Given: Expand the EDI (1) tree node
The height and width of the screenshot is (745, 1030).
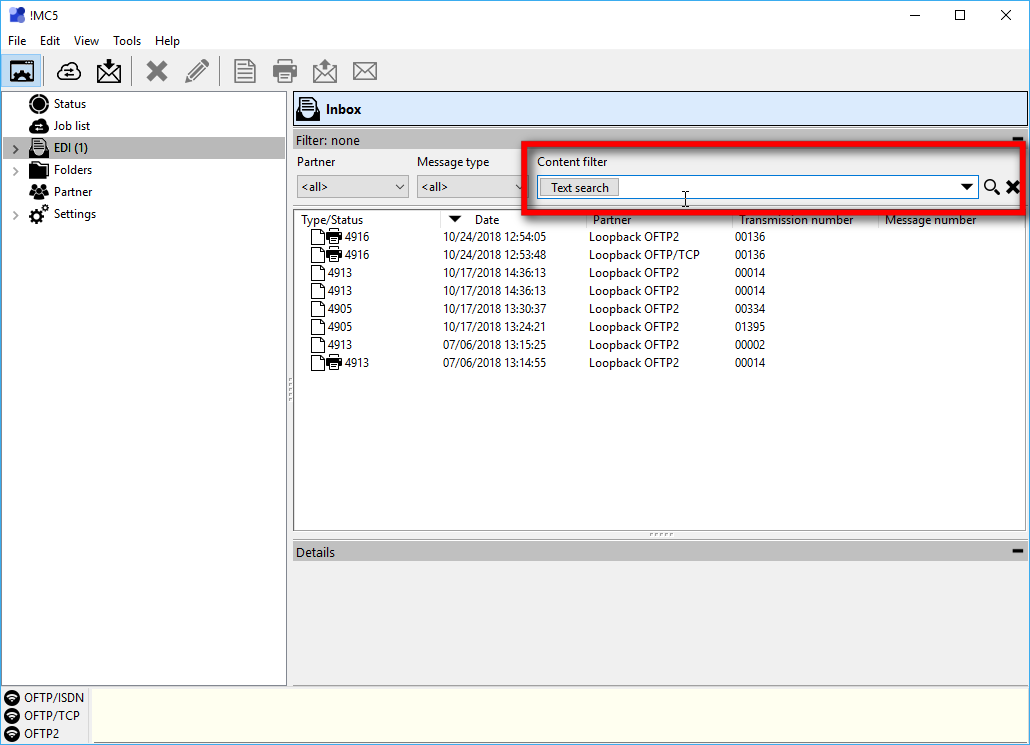Looking at the screenshot, I should tap(15, 149).
